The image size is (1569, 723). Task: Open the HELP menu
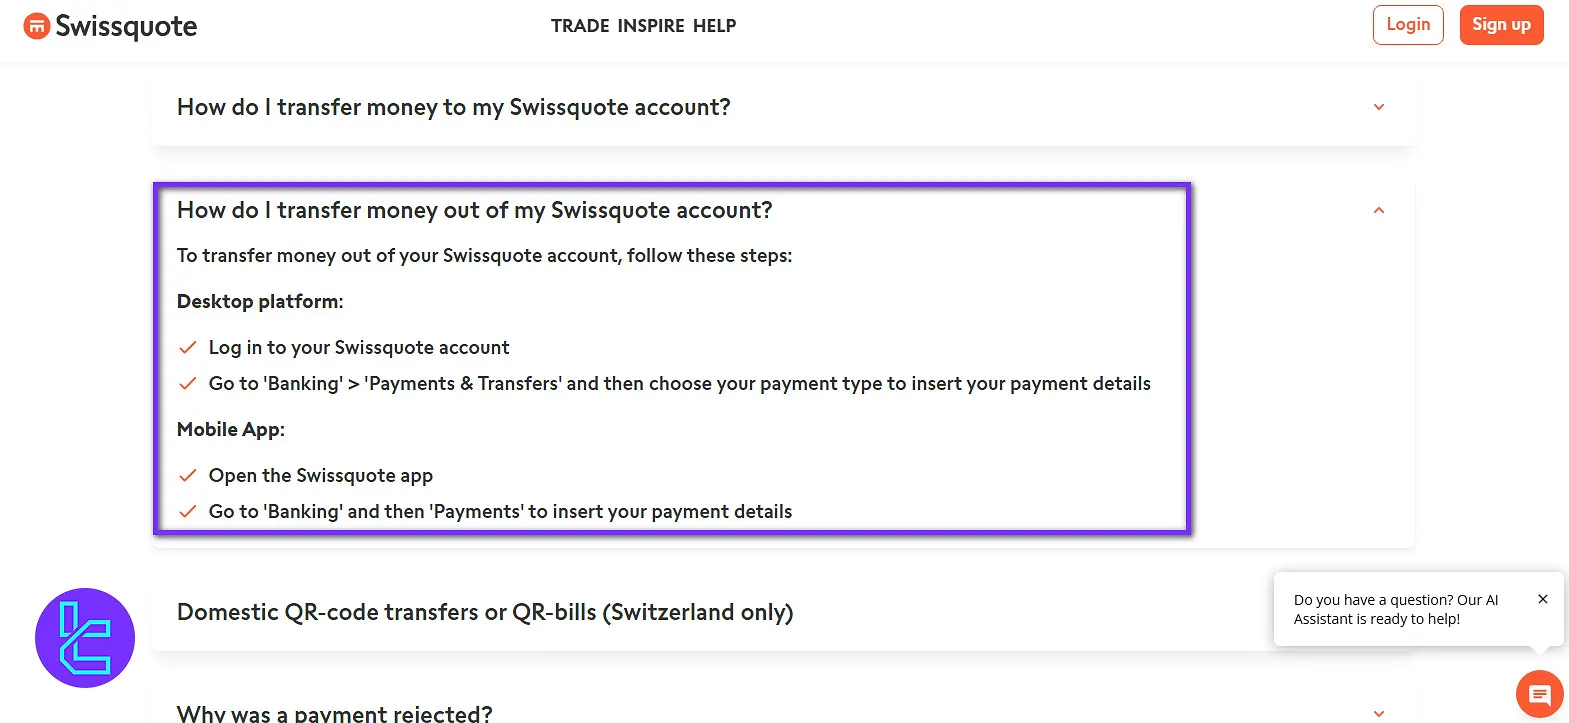[x=714, y=25]
